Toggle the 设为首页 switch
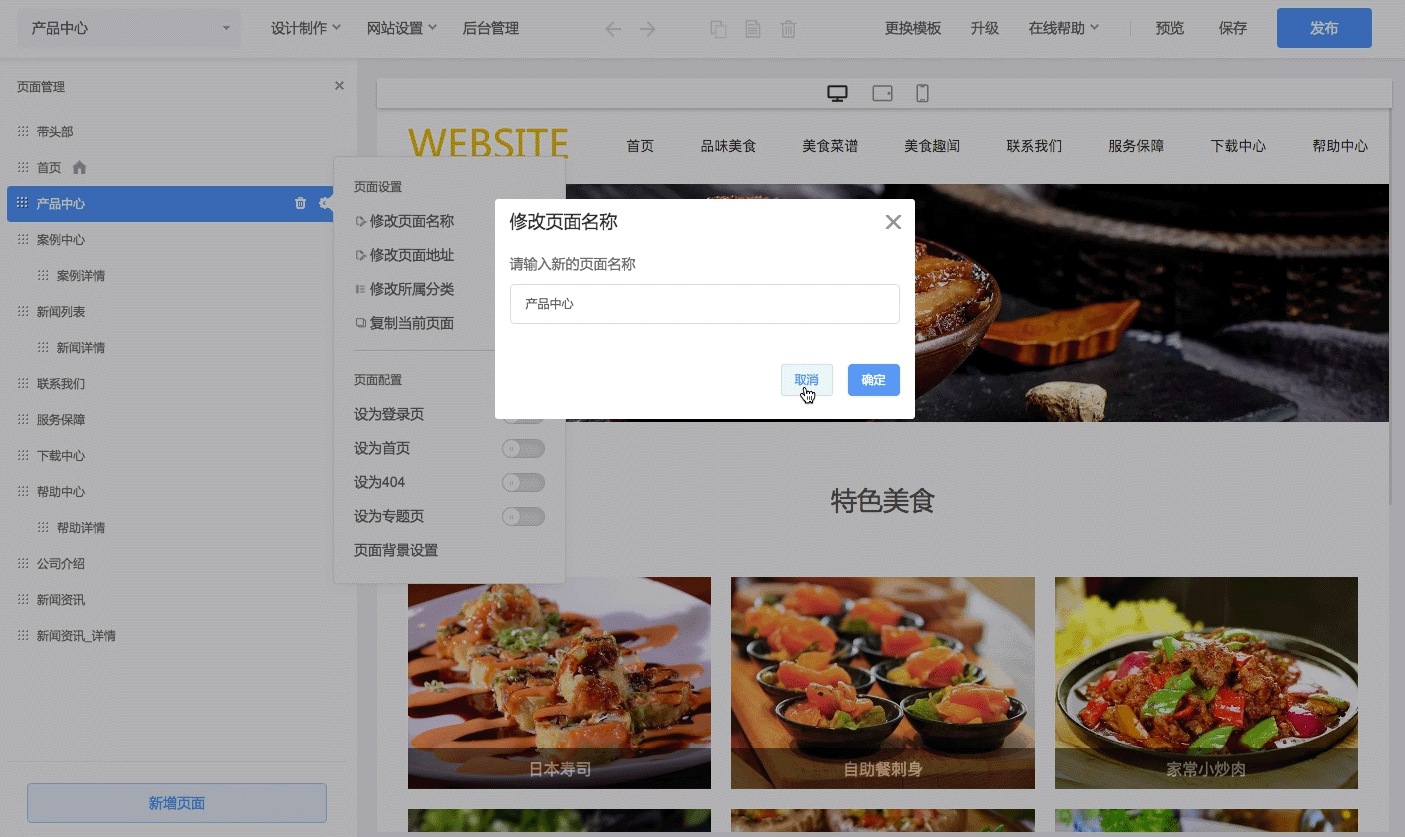 pyautogui.click(x=523, y=448)
